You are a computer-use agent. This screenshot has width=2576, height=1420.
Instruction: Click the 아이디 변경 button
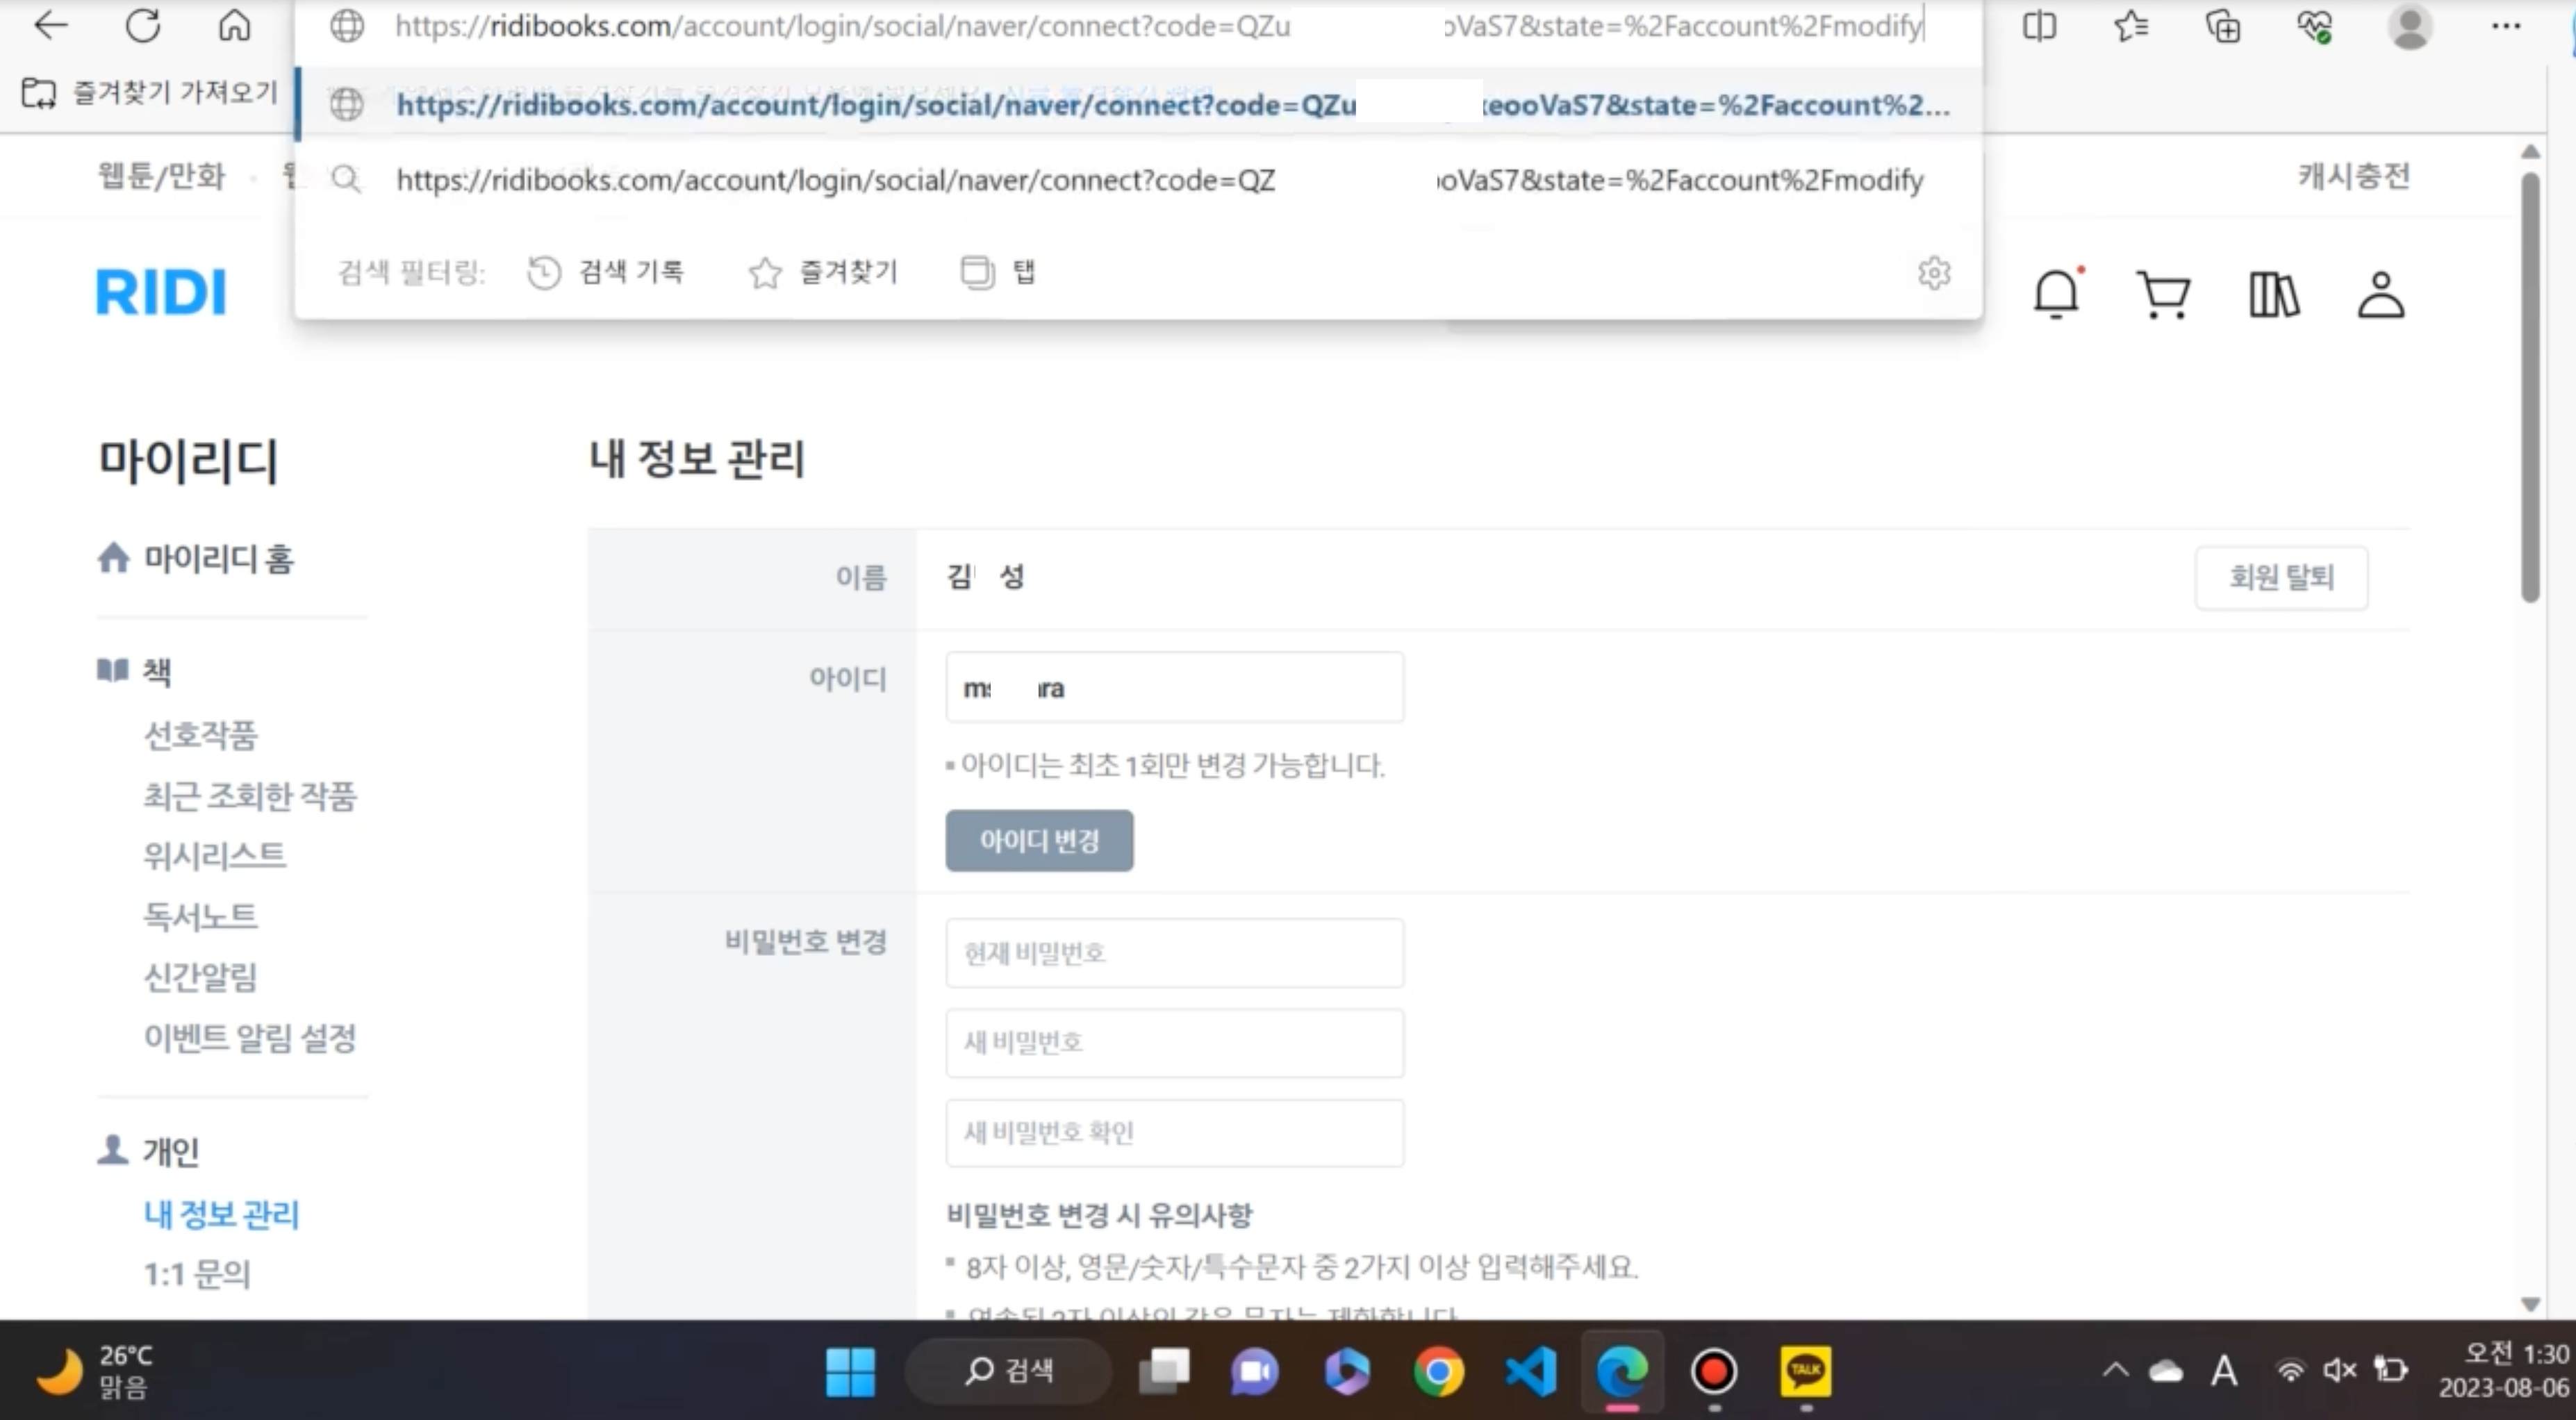coord(1039,840)
